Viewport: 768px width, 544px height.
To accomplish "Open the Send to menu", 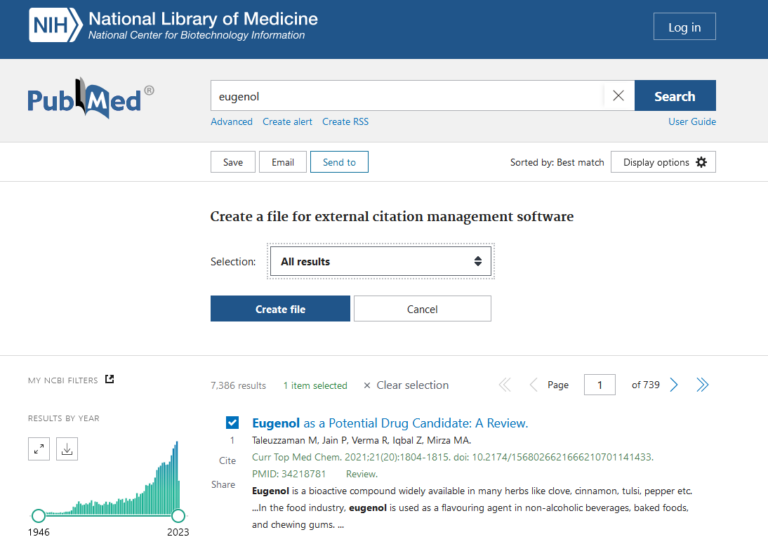I will coord(339,162).
